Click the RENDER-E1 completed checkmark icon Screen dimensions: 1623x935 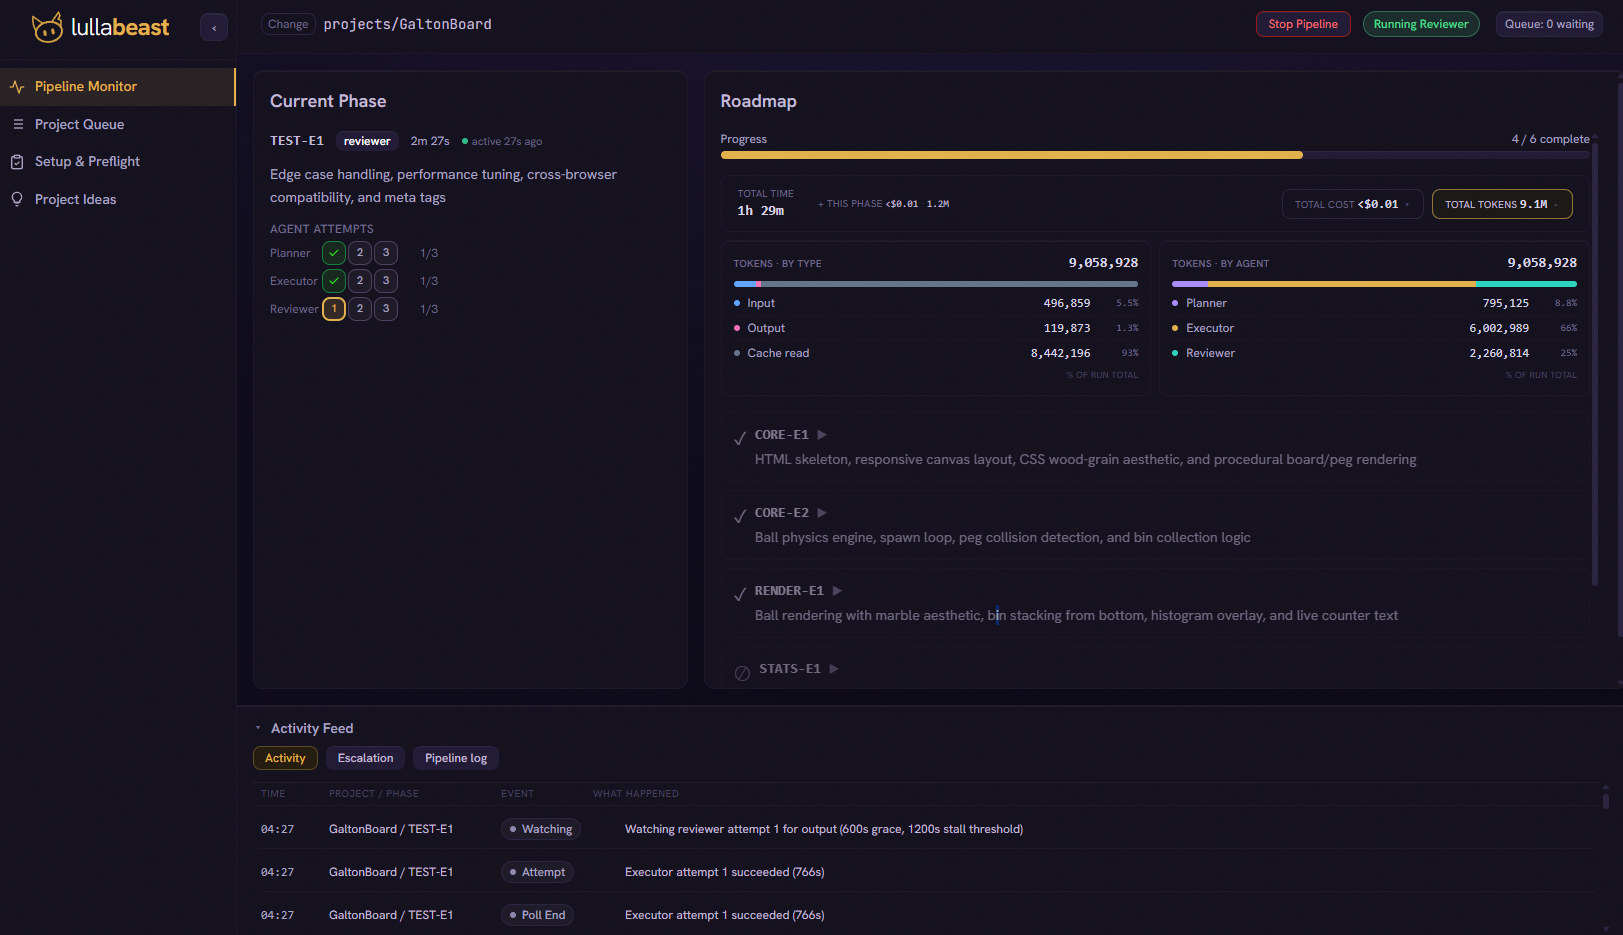pos(740,594)
